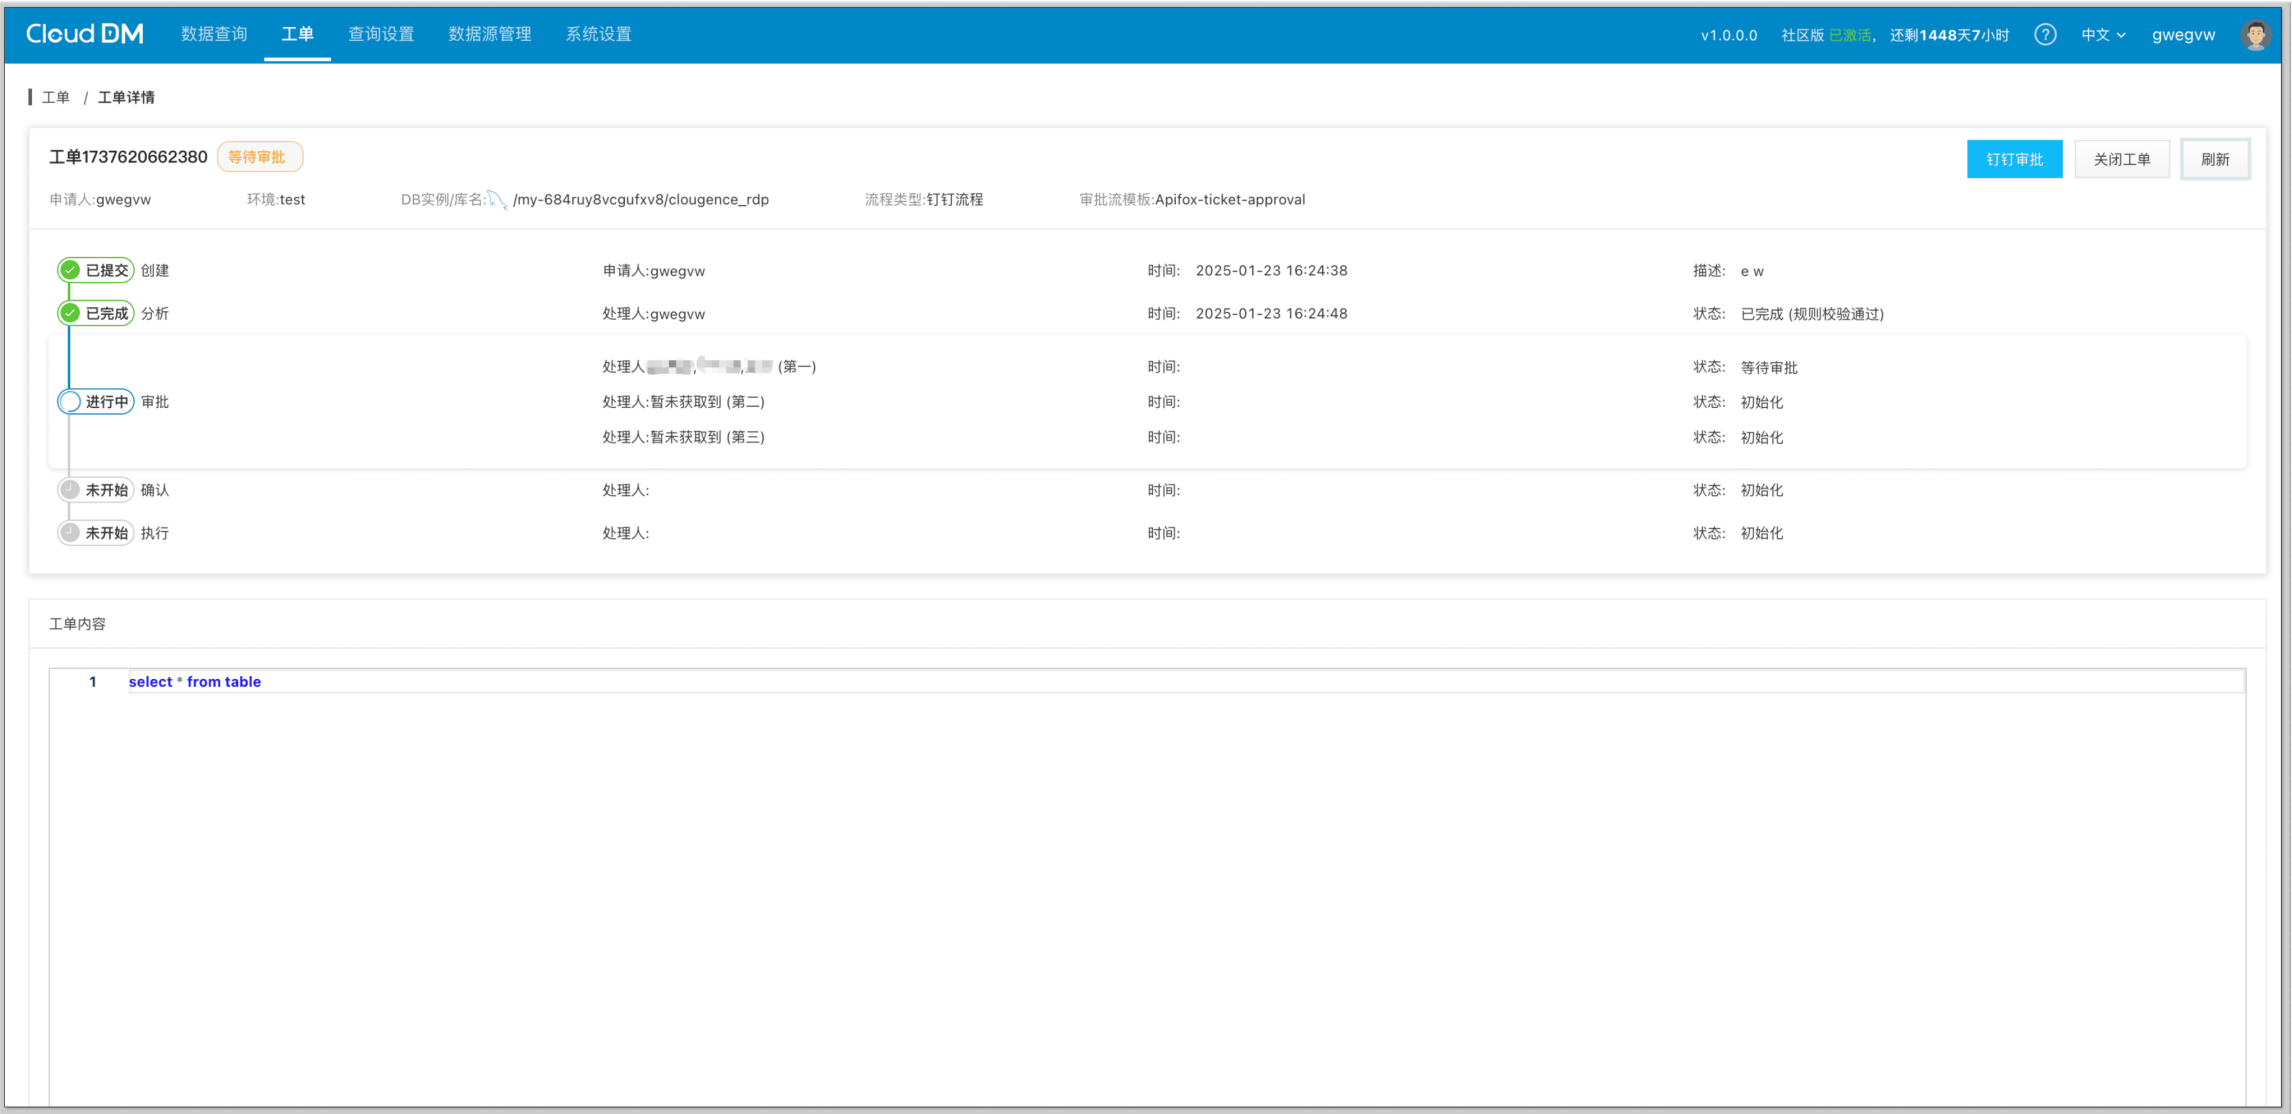The width and height of the screenshot is (2292, 1114).
Task: Click the 进行中 approval step circle
Action: coord(70,402)
